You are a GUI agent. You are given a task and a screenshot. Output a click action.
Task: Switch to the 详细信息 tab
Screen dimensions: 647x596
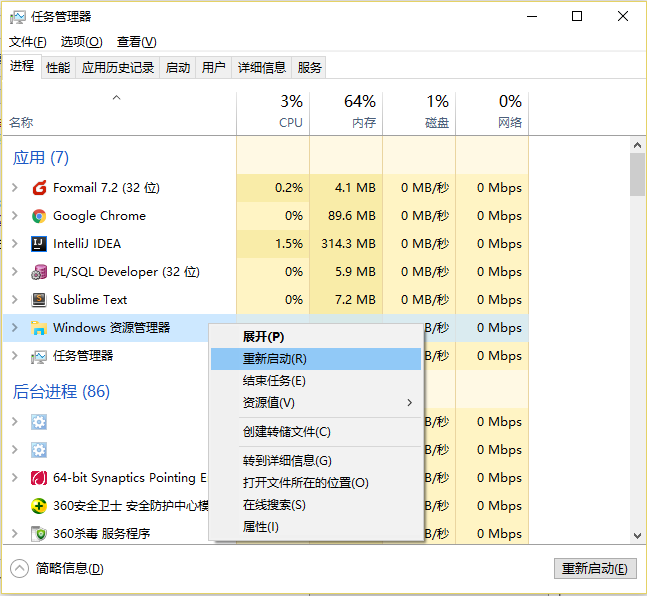click(262, 67)
